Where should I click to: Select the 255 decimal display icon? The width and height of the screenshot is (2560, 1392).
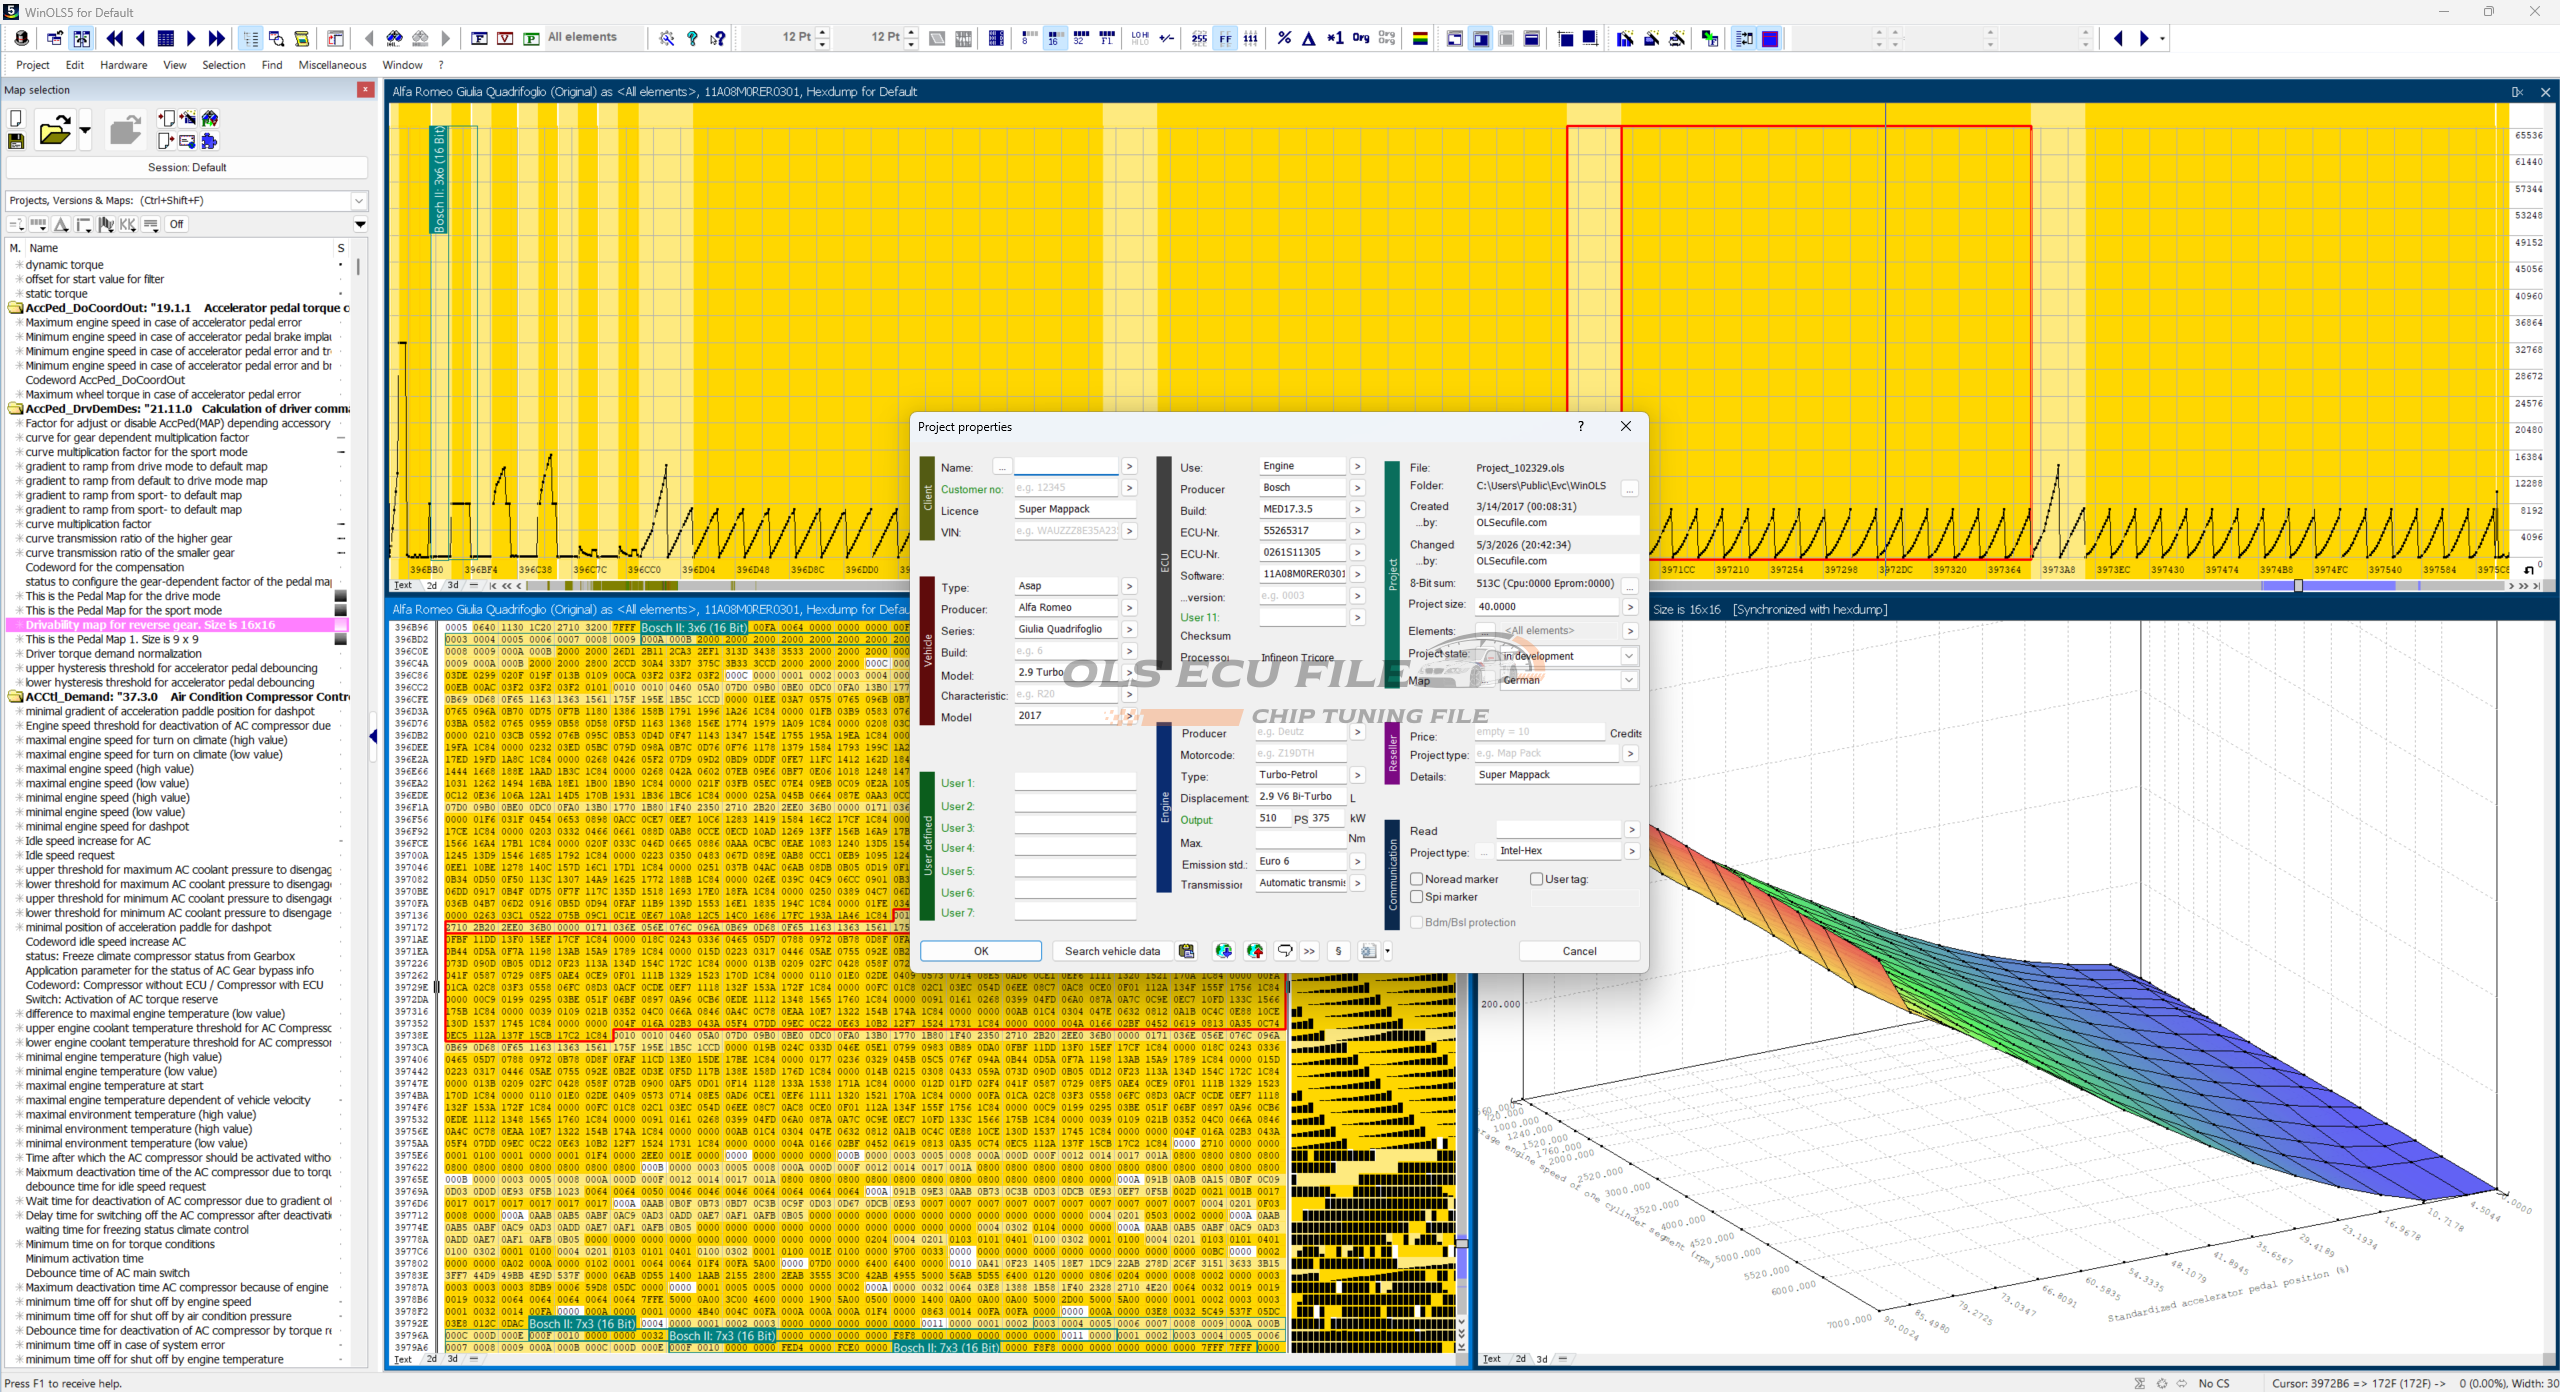(1199, 38)
